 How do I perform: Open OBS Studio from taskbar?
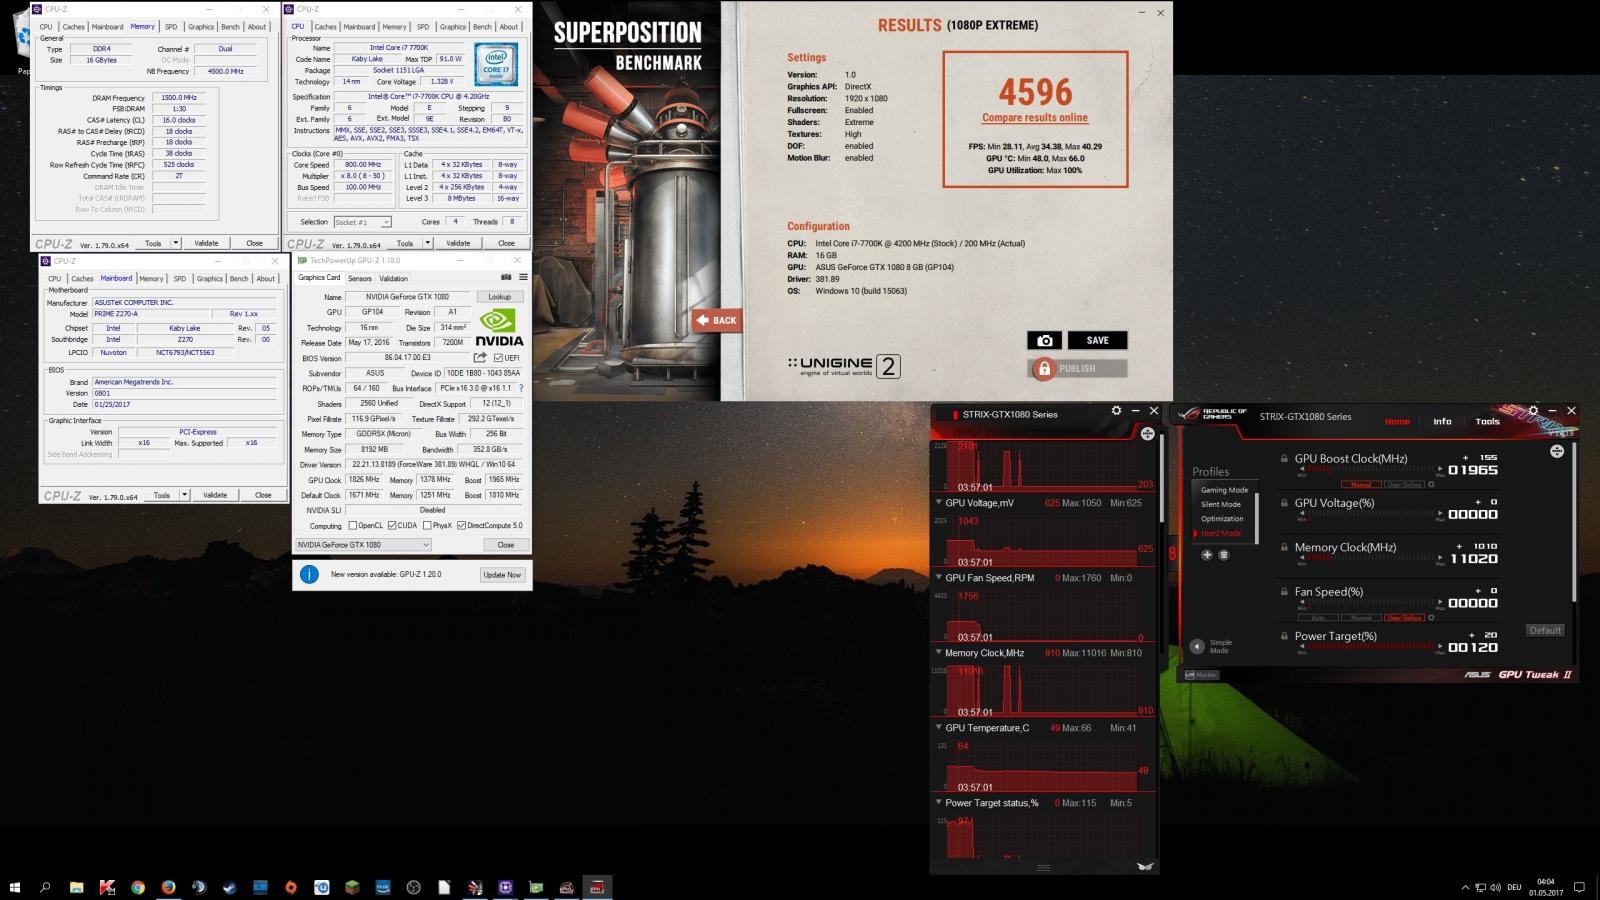click(413, 887)
